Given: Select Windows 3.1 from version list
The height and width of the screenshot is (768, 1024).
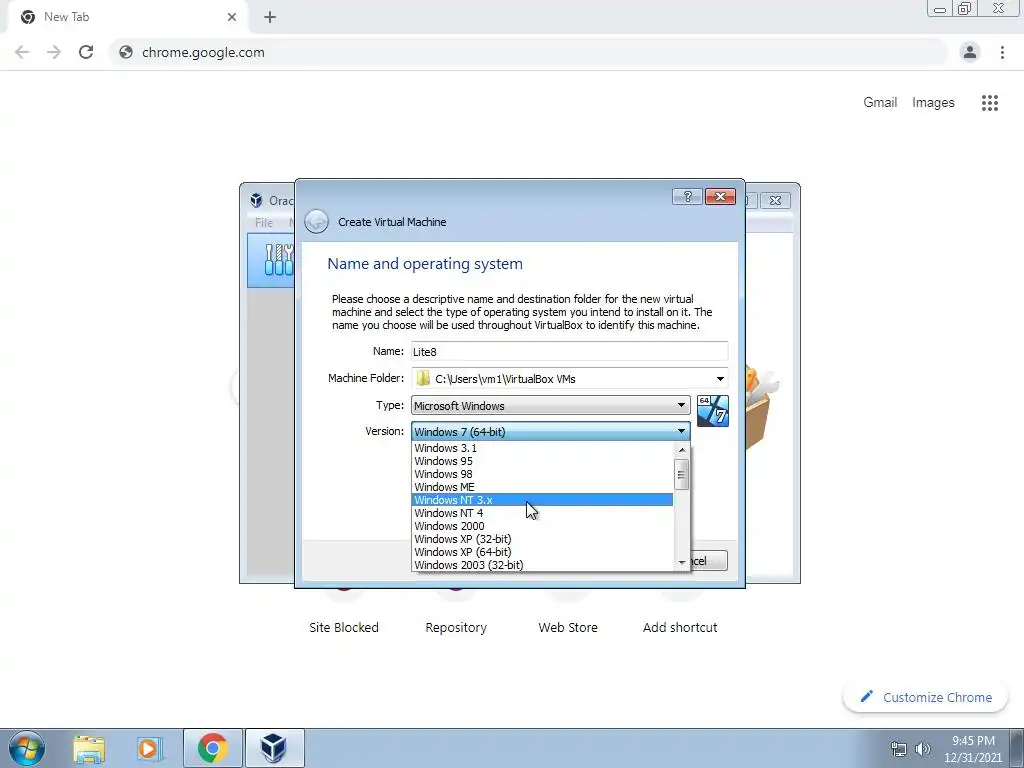Looking at the screenshot, I should [x=542, y=448].
